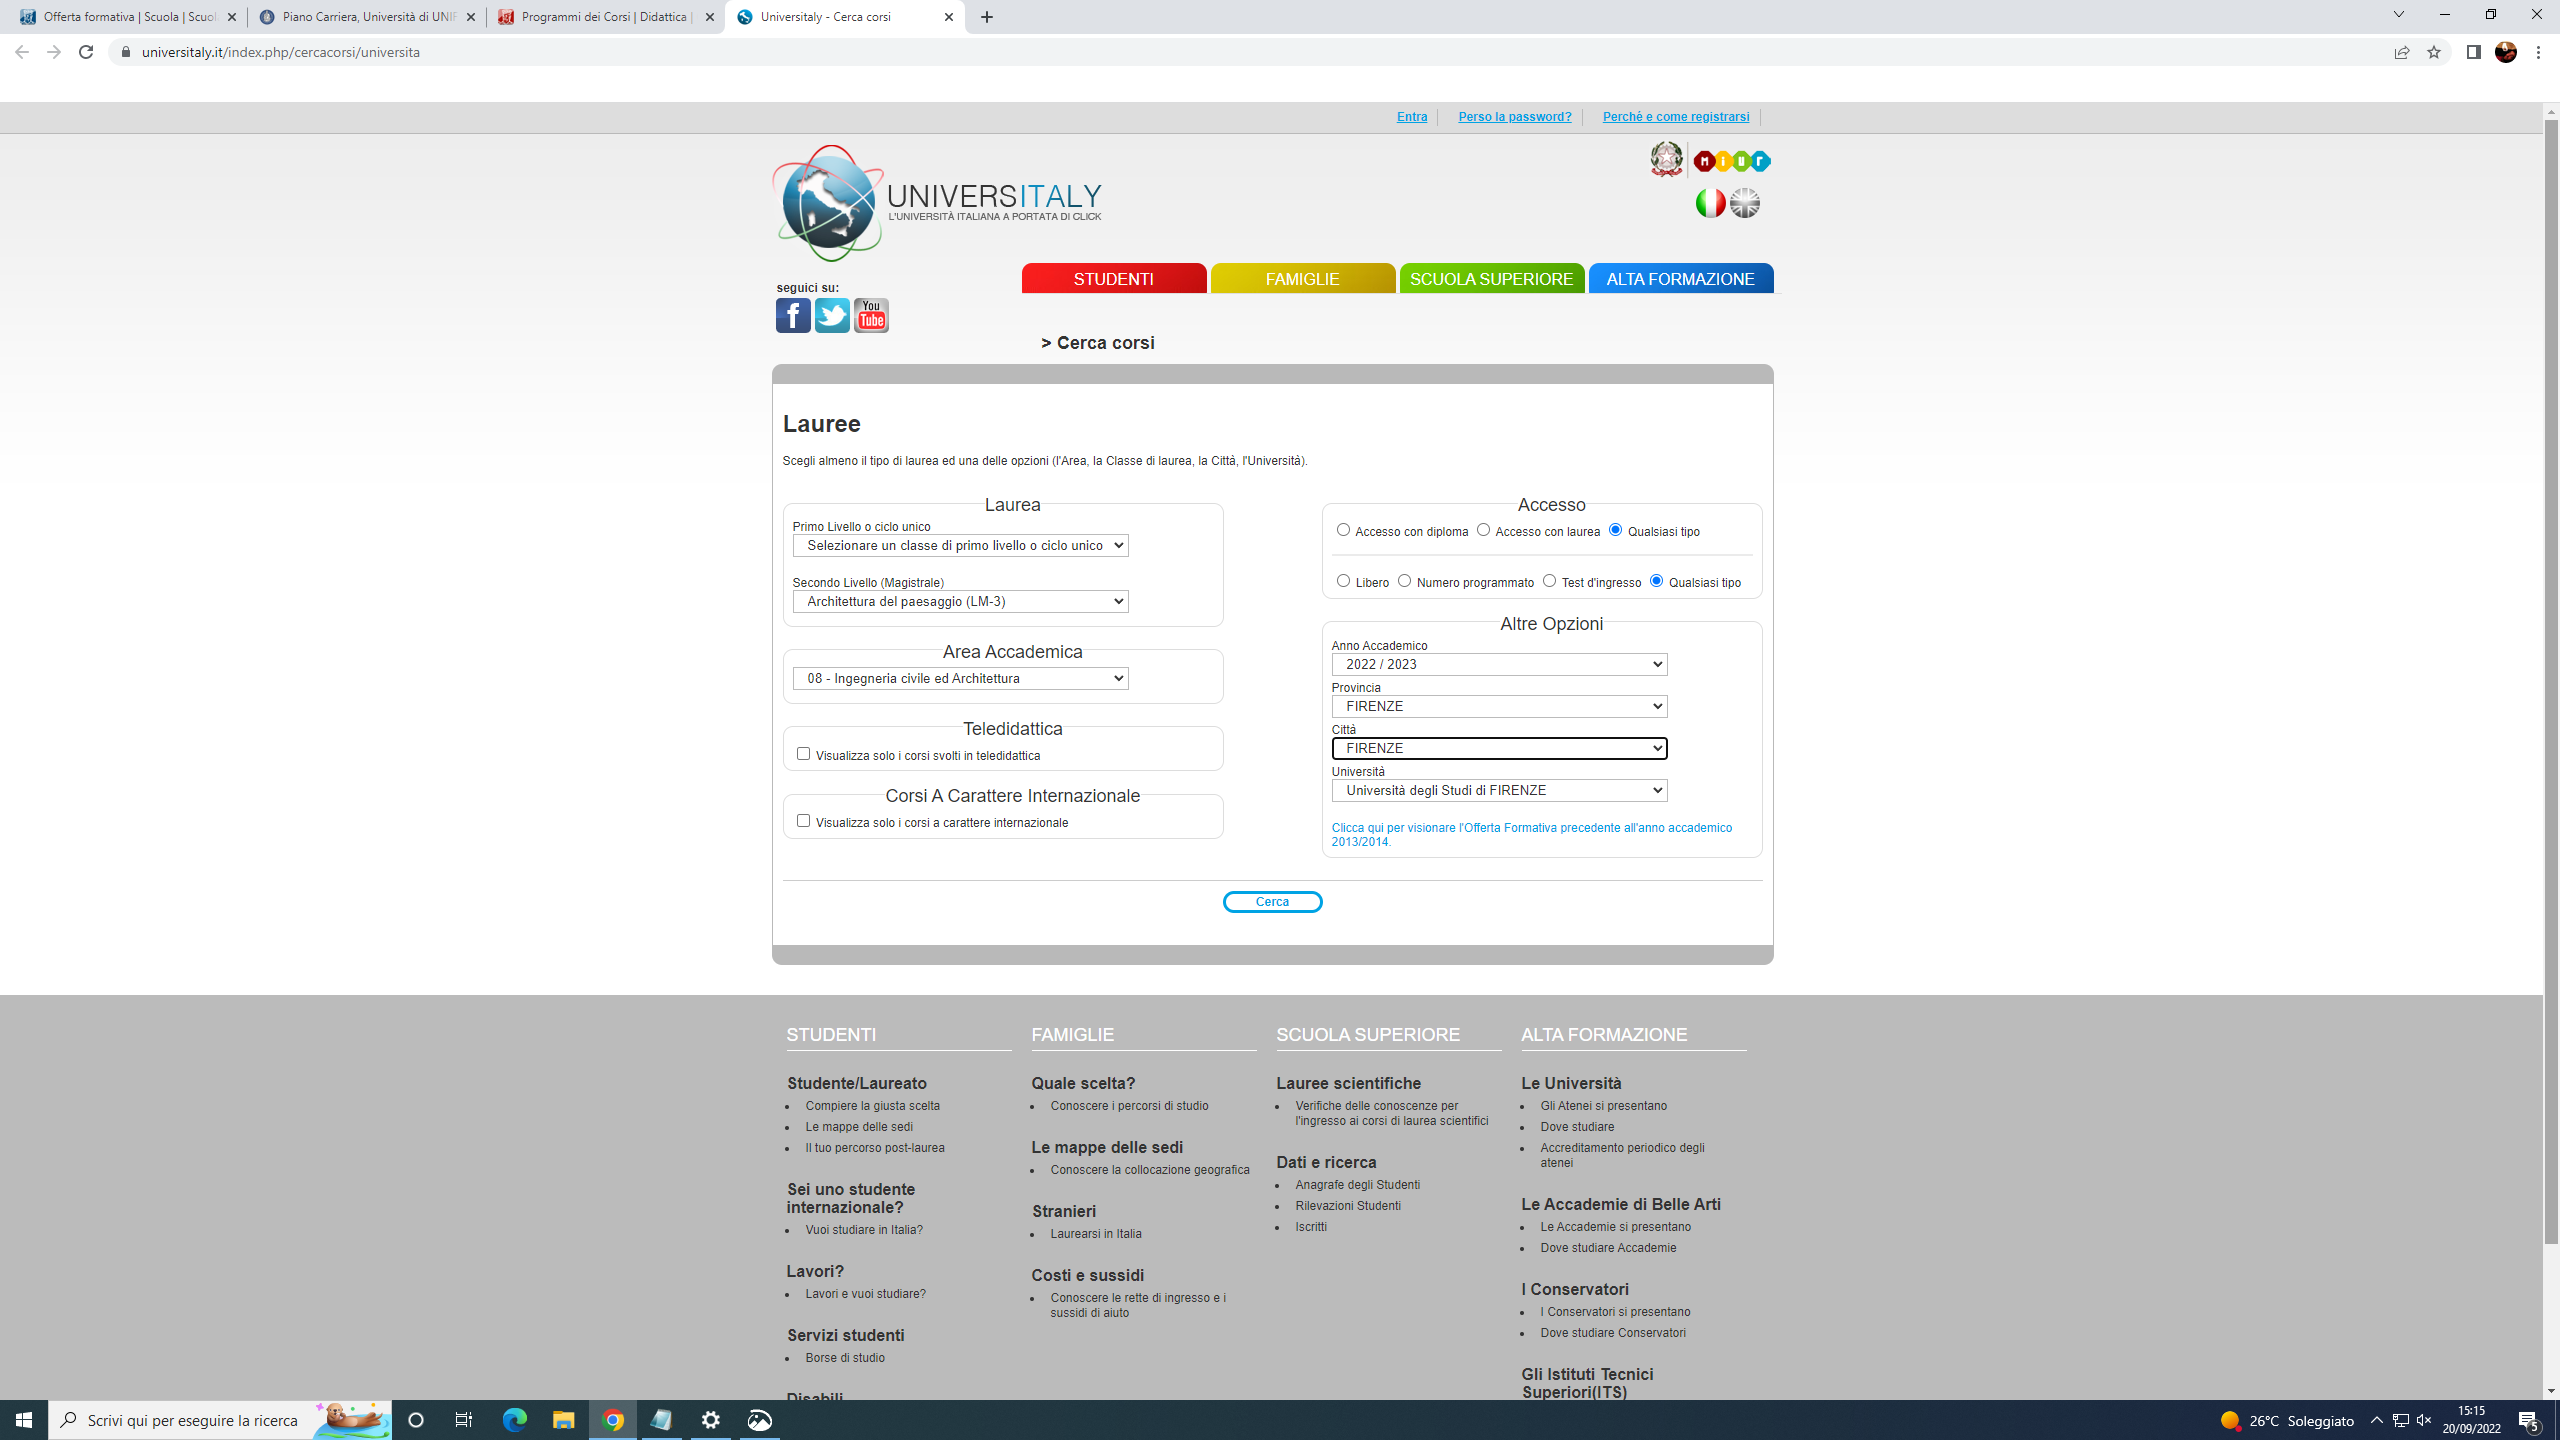This screenshot has height=1440, width=2560.
Task: Open FAMIGLIE yellow navigation tab
Action: pyautogui.click(x=1302, y=279)
